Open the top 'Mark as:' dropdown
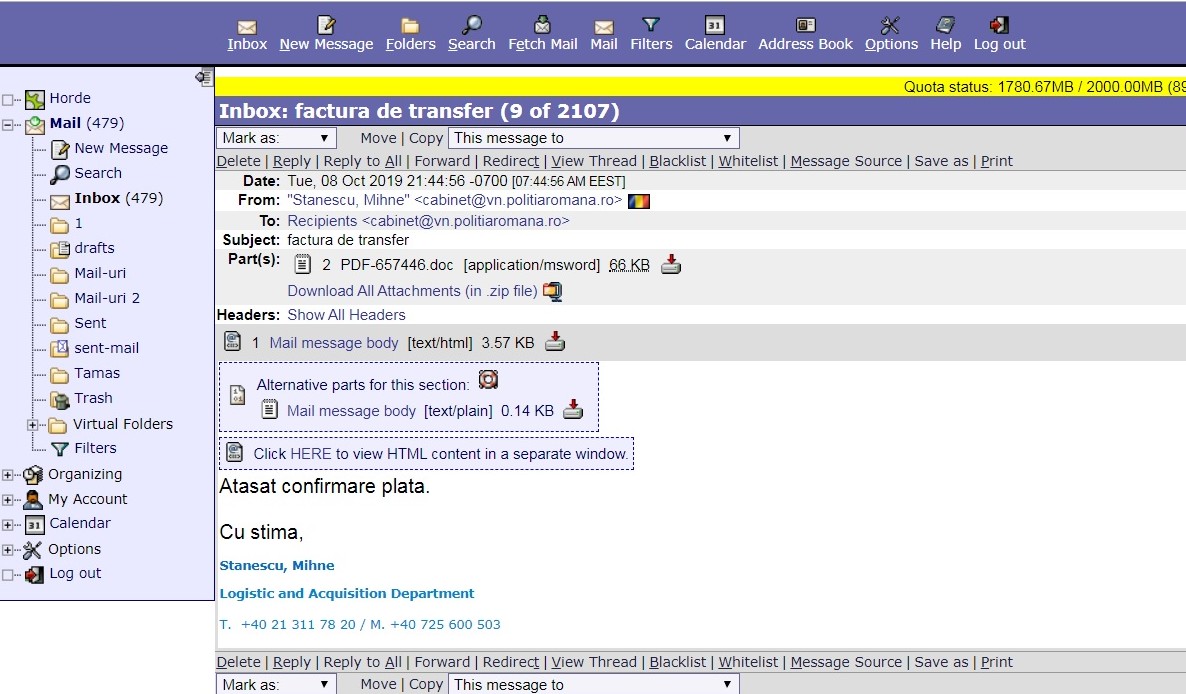The image size is (1186, 694). pyautogui.click(x=276, y=138)
